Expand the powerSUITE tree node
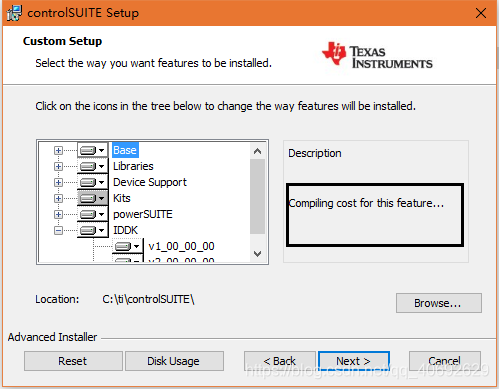Viewport: 499px width, 389px height. [58, 214]
